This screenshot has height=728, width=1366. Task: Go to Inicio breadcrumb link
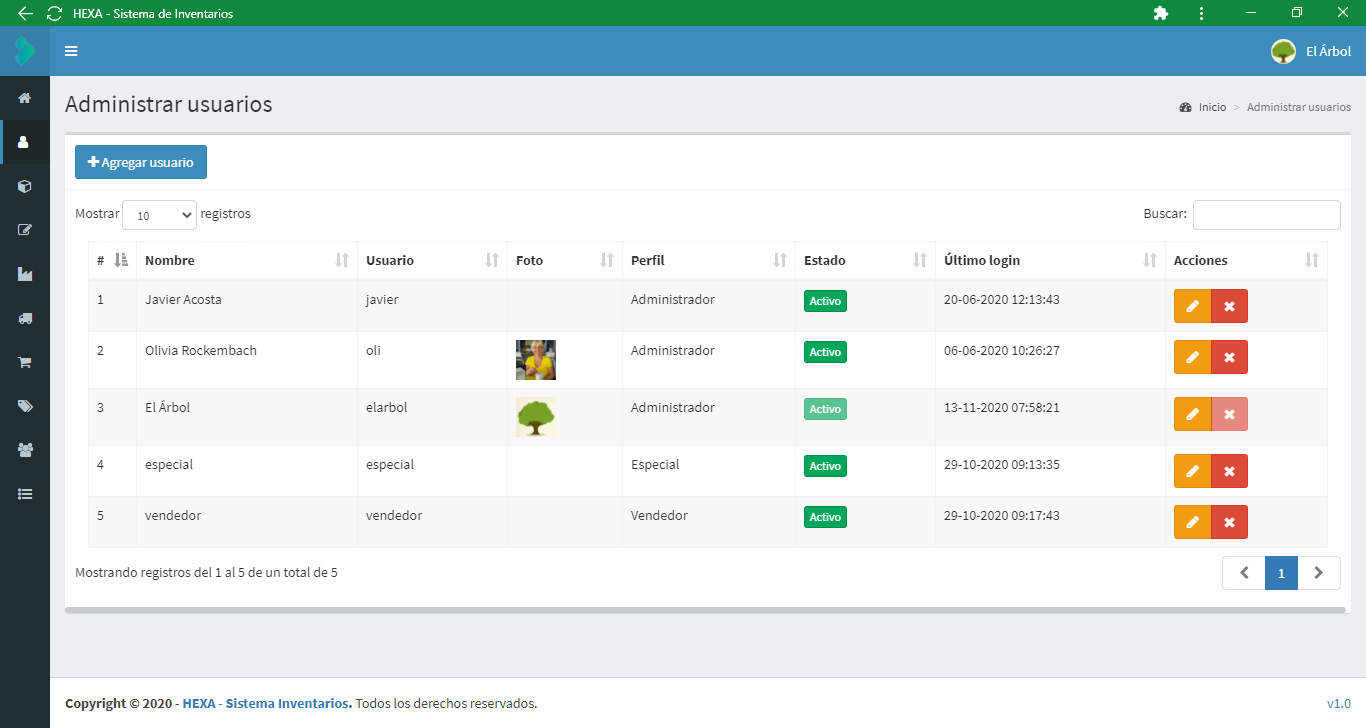[x=1212, y=107]
